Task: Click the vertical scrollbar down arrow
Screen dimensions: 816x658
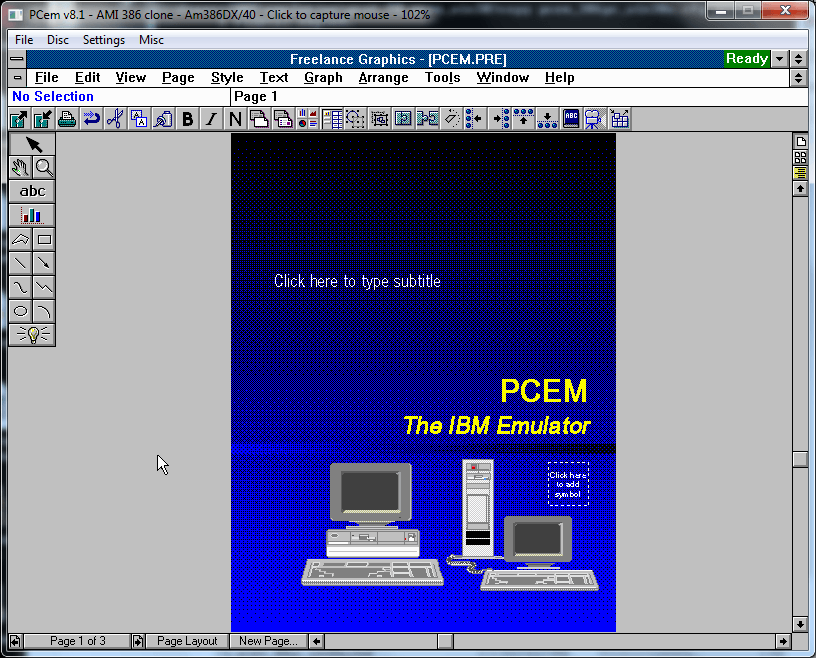Action: click(x=800, y=624)
